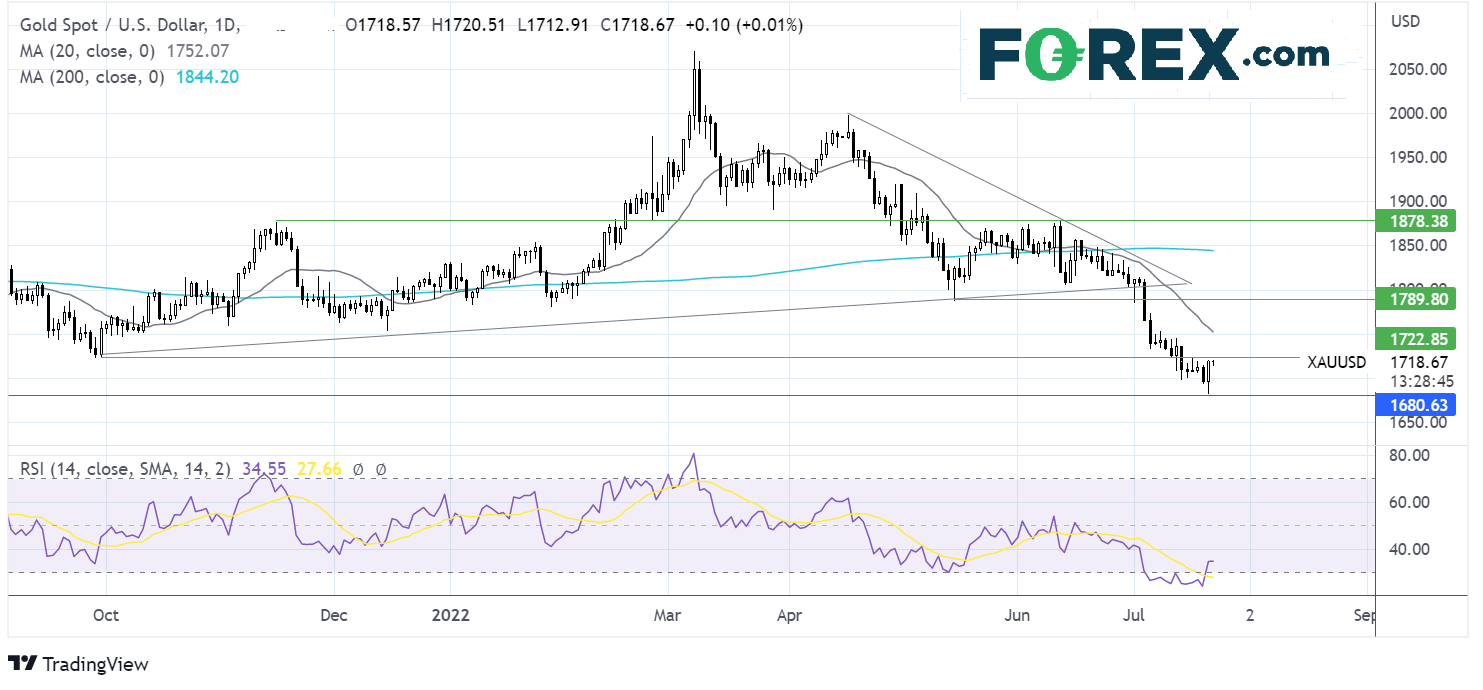Click the Jul date on time axis

(x=1134, y=614)
